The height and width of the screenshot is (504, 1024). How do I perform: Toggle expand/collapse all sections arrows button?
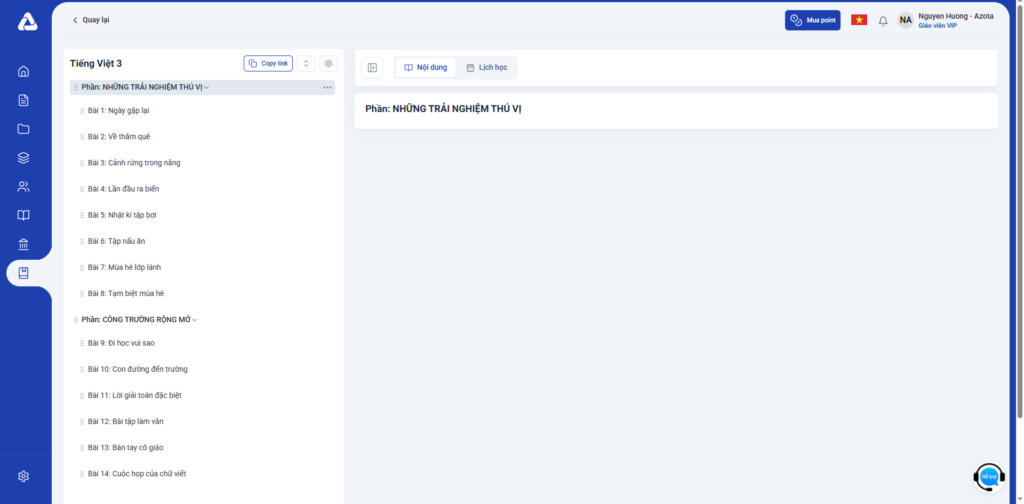tap(306, 64)
